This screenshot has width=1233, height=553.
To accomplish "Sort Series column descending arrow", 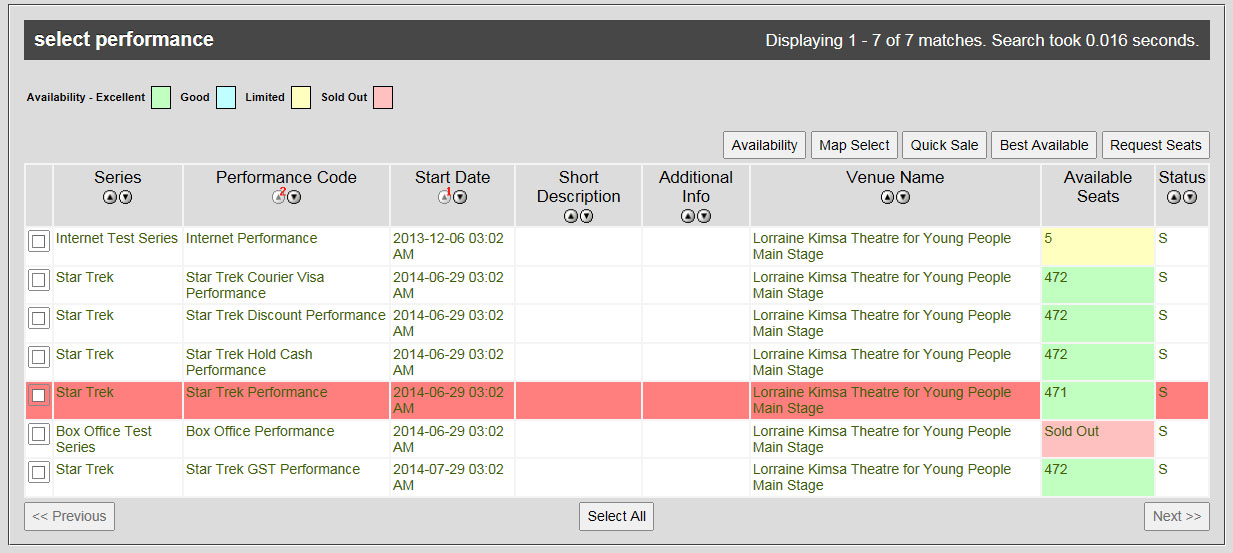I will [x=126, y=197].
